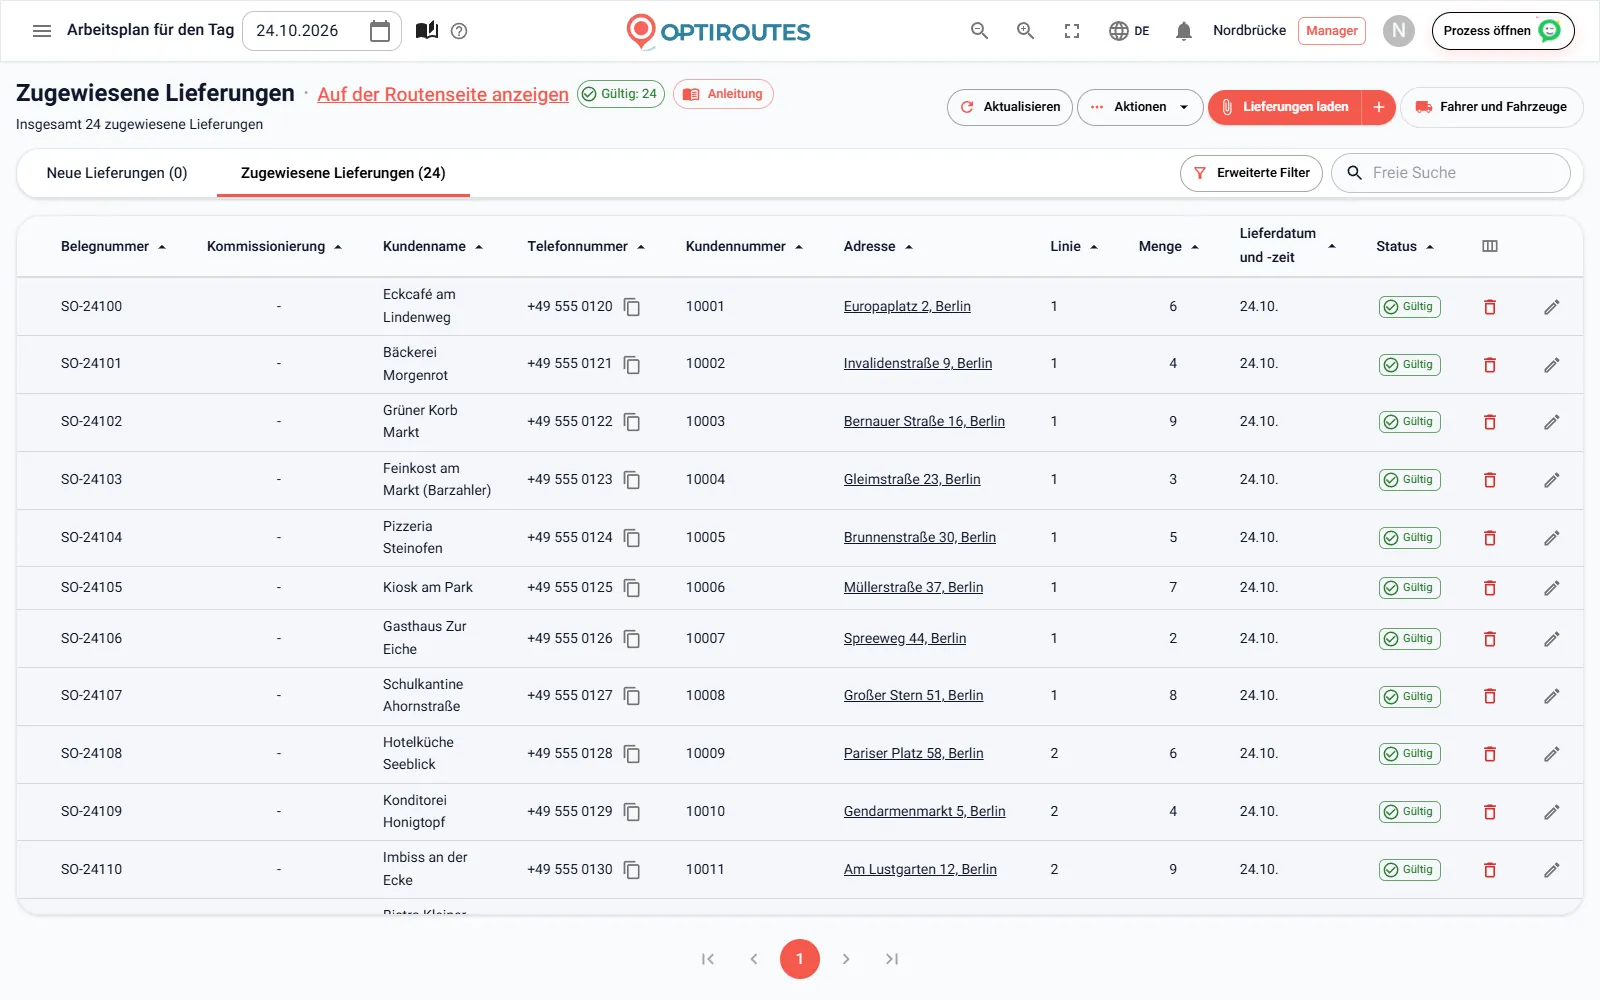Open the hamburger navigation menu
1600x1000 pixels.
pos(42,31)
